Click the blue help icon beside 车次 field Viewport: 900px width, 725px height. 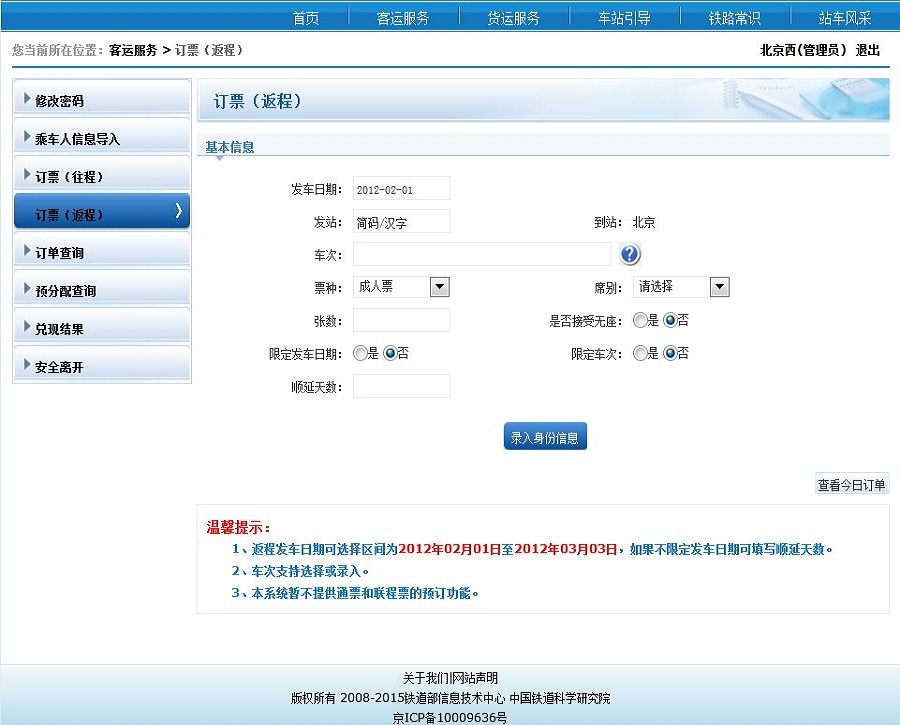pyautogui.click(x=630, y=254)
